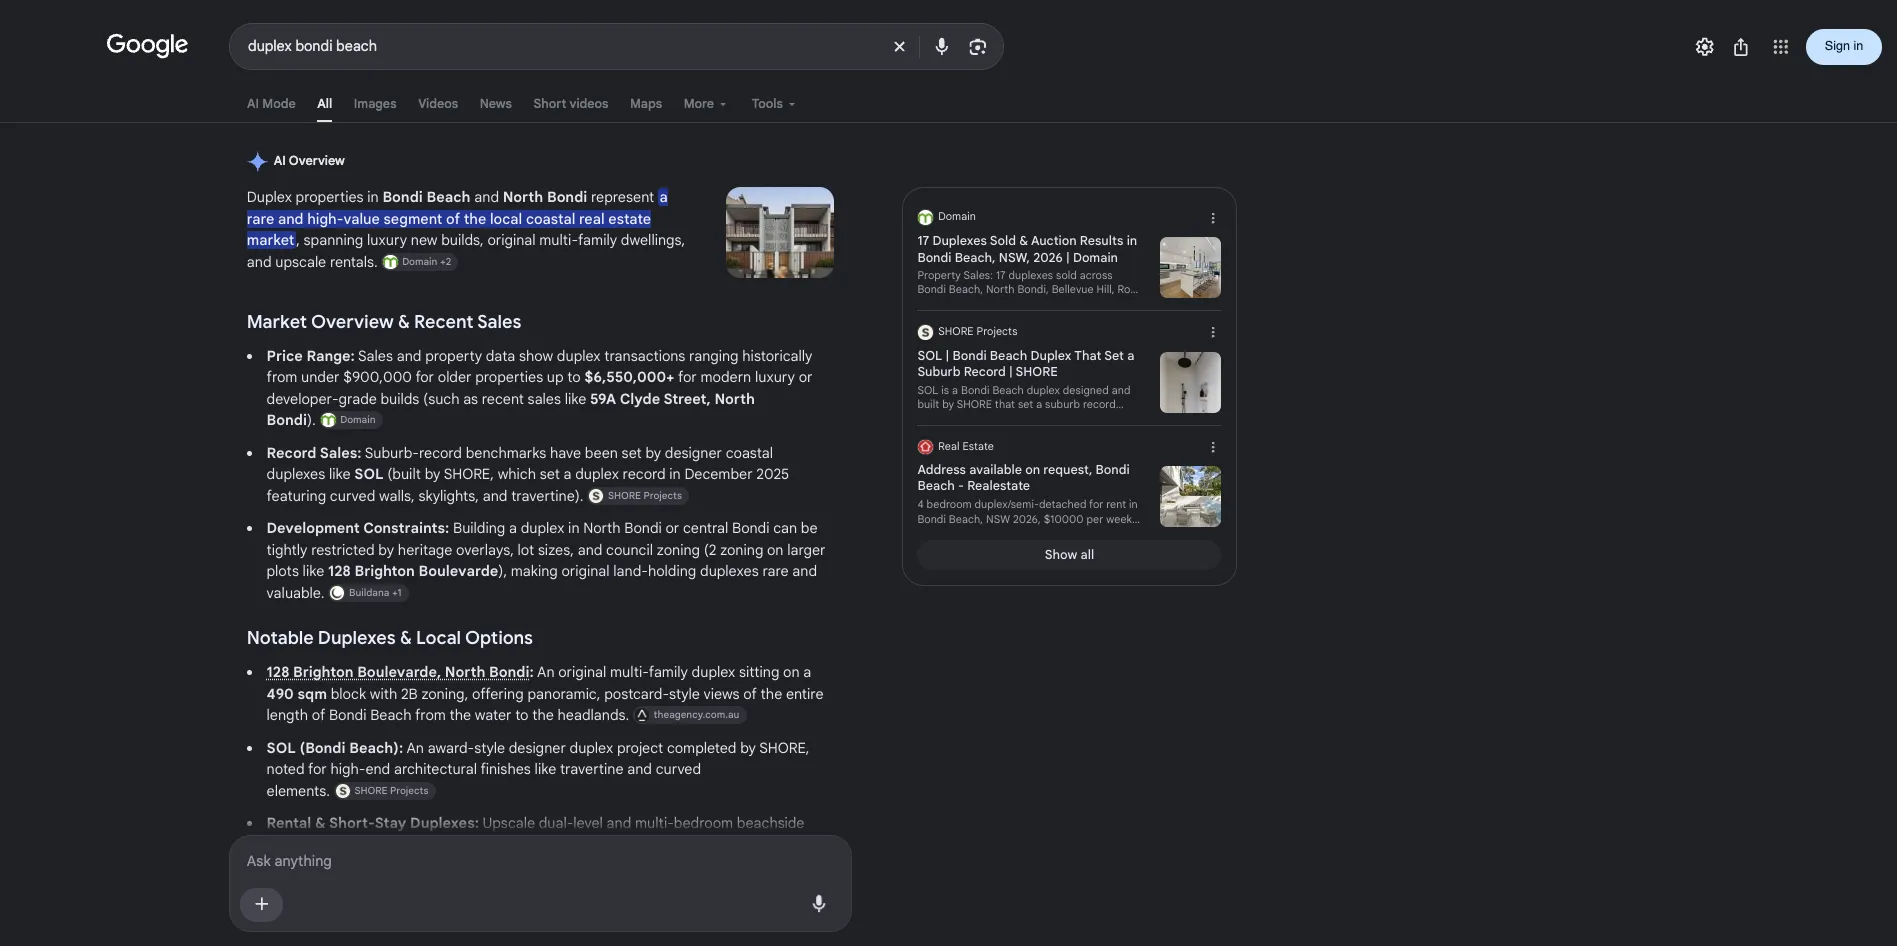Click 128 Brighton Boulevarde, North Bondi link

click(x=398, y=672)
